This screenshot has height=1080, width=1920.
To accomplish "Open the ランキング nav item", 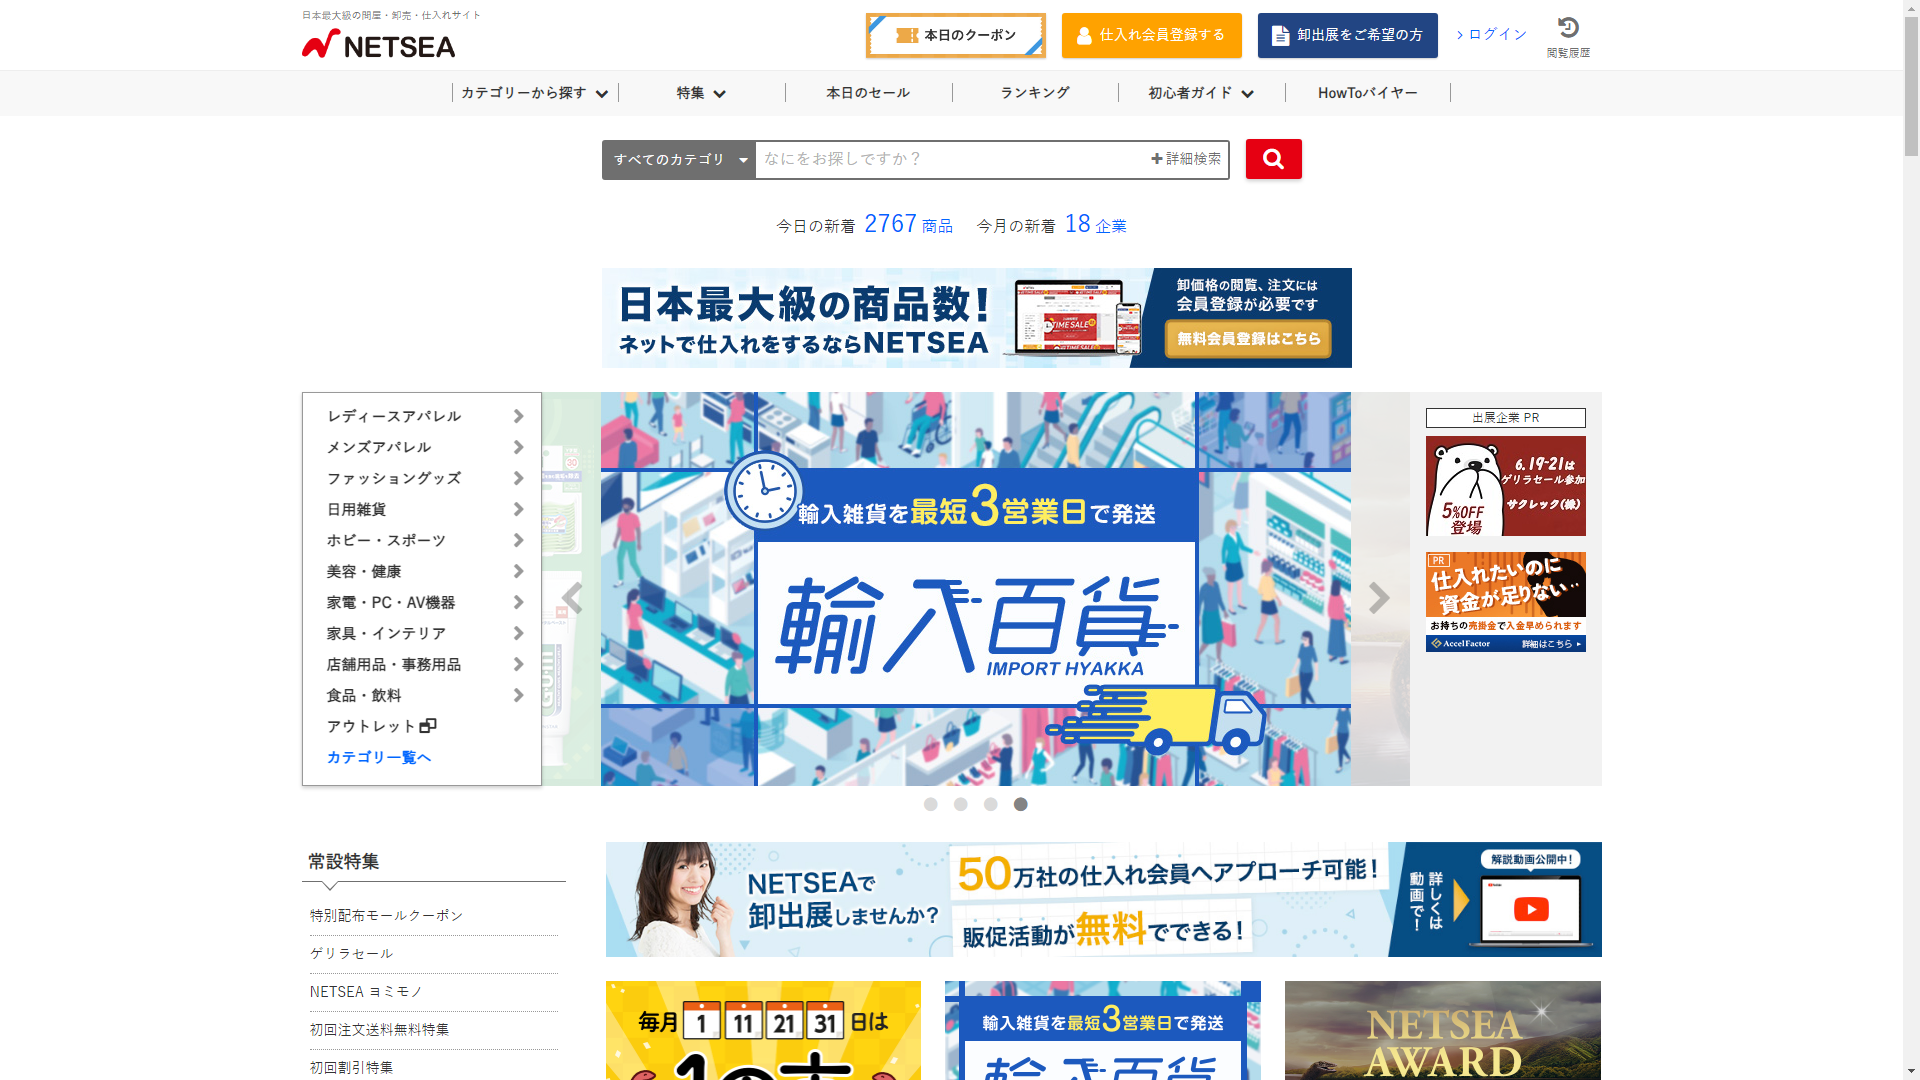I will click(x=1034, y=93).
